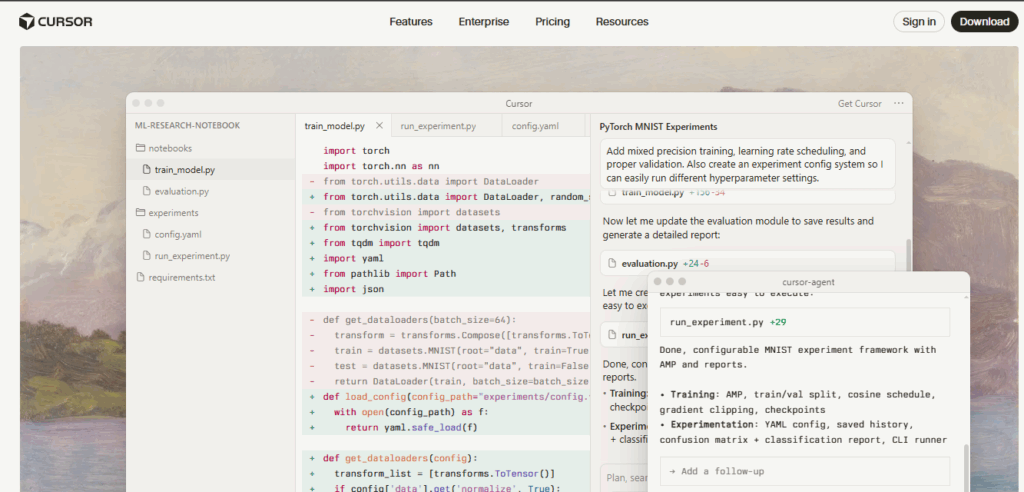Image resolution: width=1024 pixels, height=492 pixels.
Task: Click the Download button
Action: click(x=984, y=22)
